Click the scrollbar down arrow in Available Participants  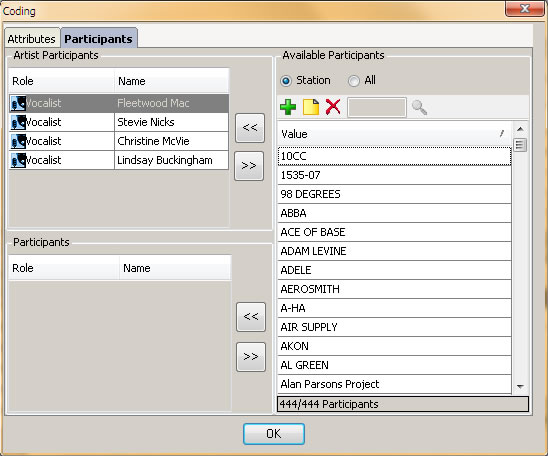pos(520,386)
